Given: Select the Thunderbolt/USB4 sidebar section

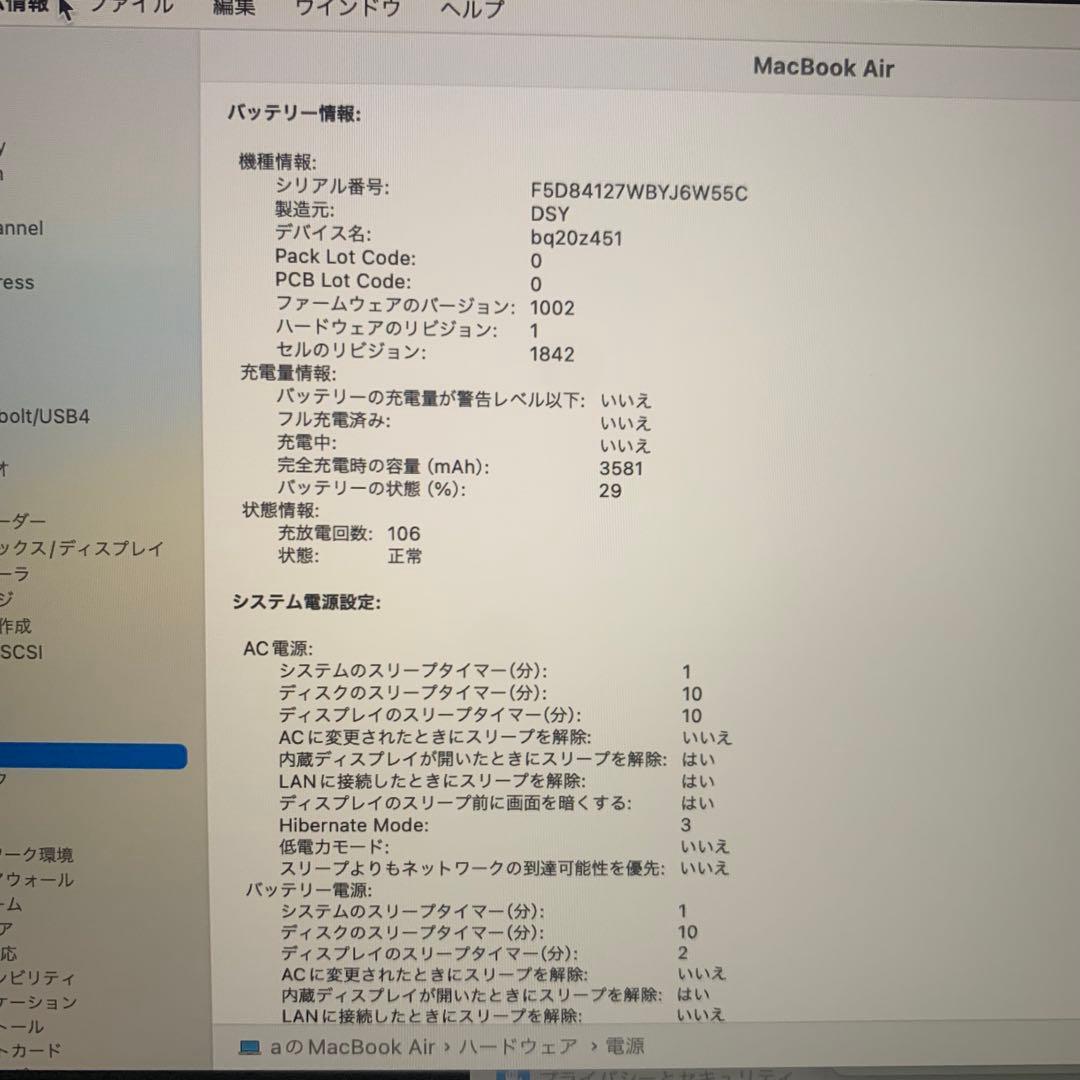Looking at the screenshot, I should [60, 416].
